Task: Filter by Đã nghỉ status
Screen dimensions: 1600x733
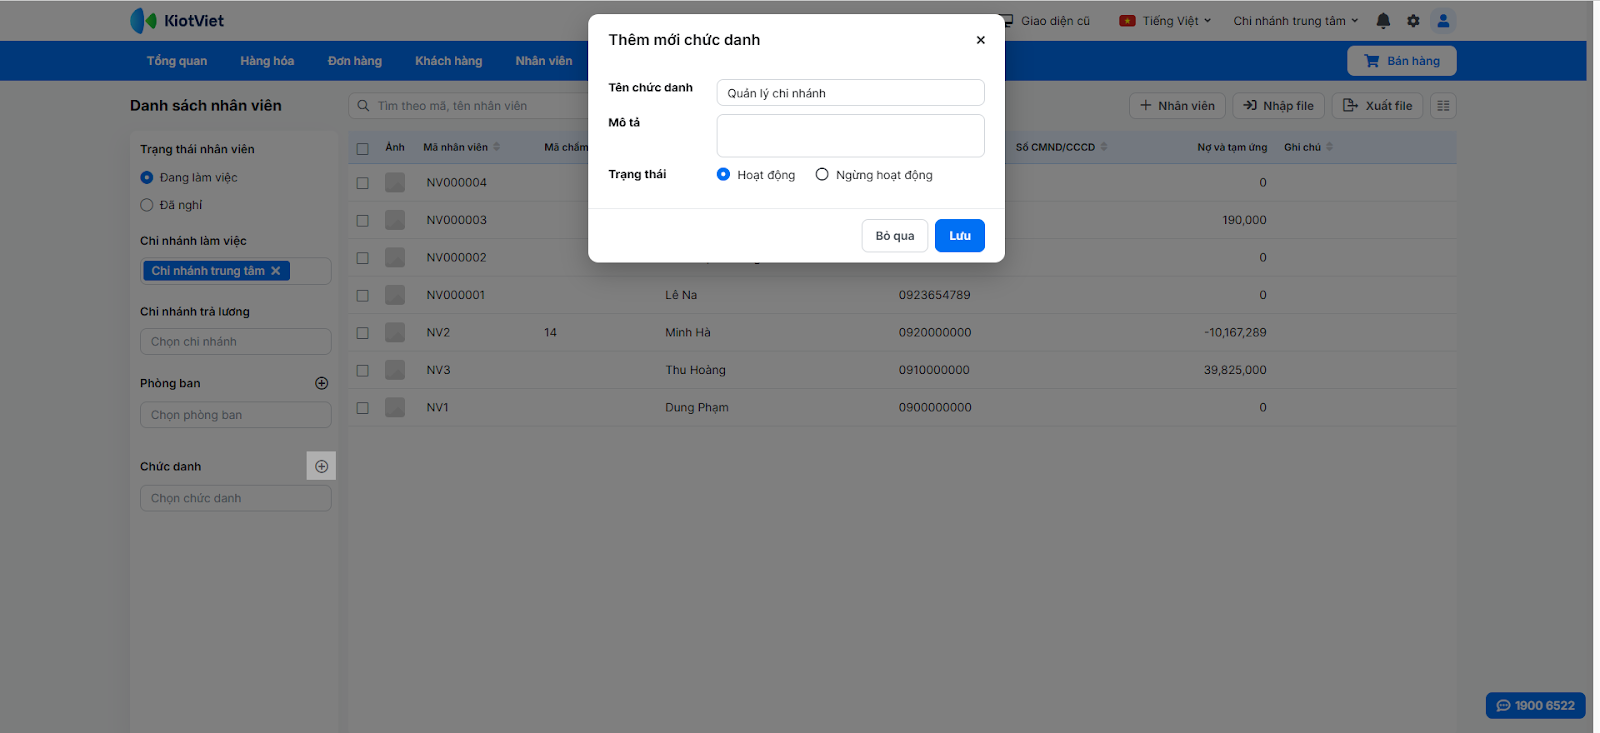Action: (x=147, y=205)
